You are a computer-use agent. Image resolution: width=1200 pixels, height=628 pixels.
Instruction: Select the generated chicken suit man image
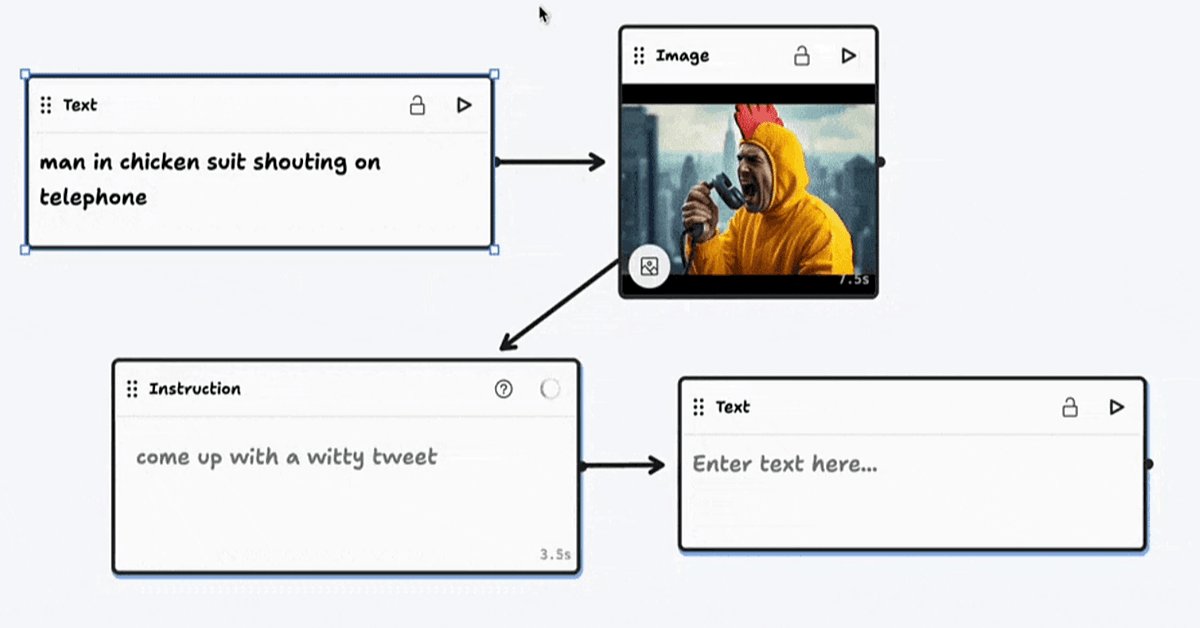749,189
